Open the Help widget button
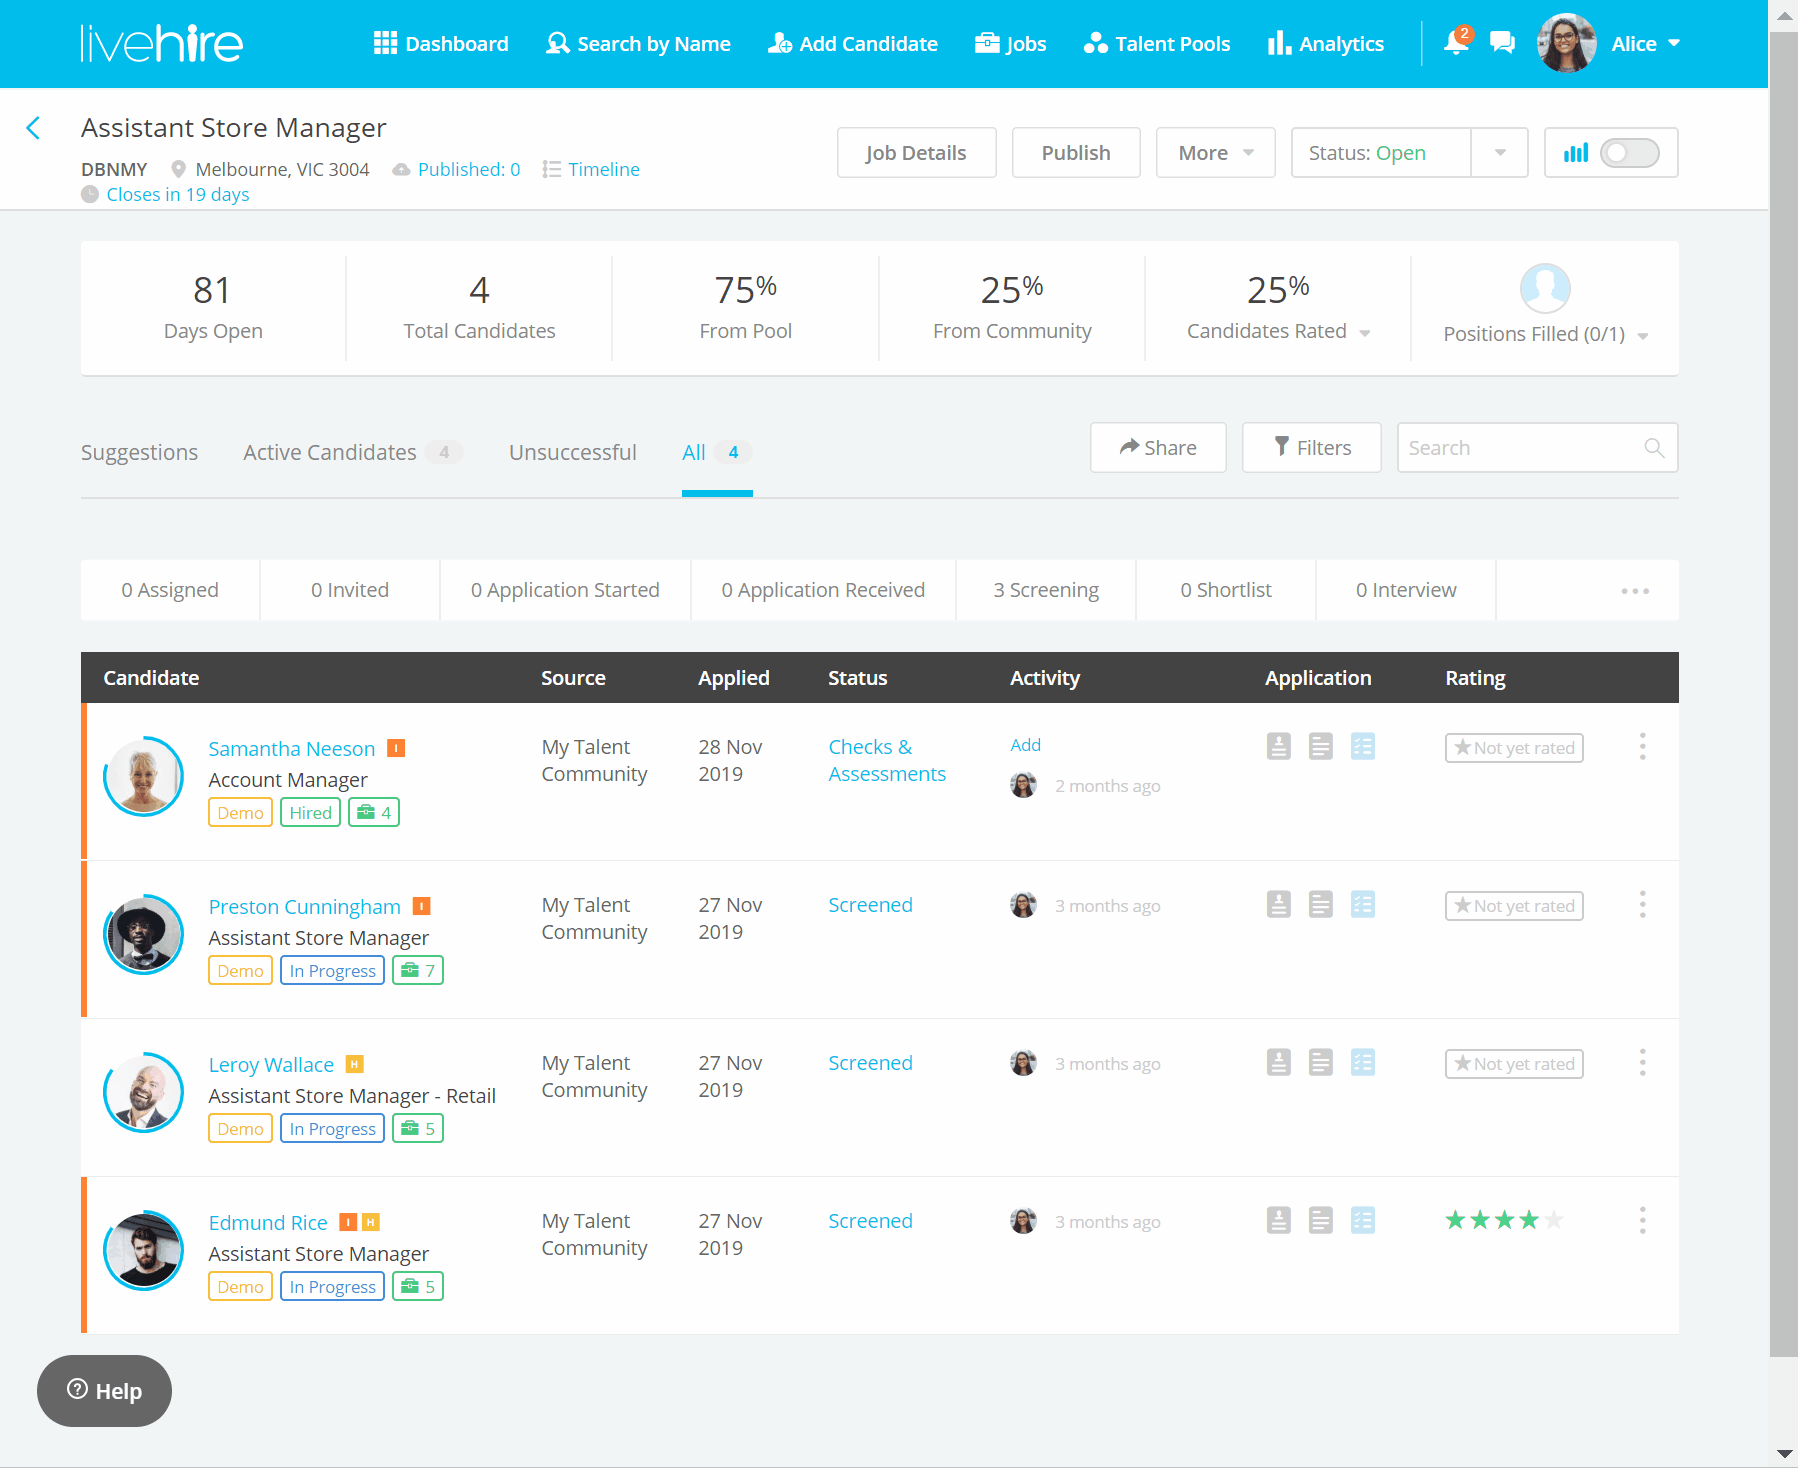 pyautogui.click(x=104, y=1391)
